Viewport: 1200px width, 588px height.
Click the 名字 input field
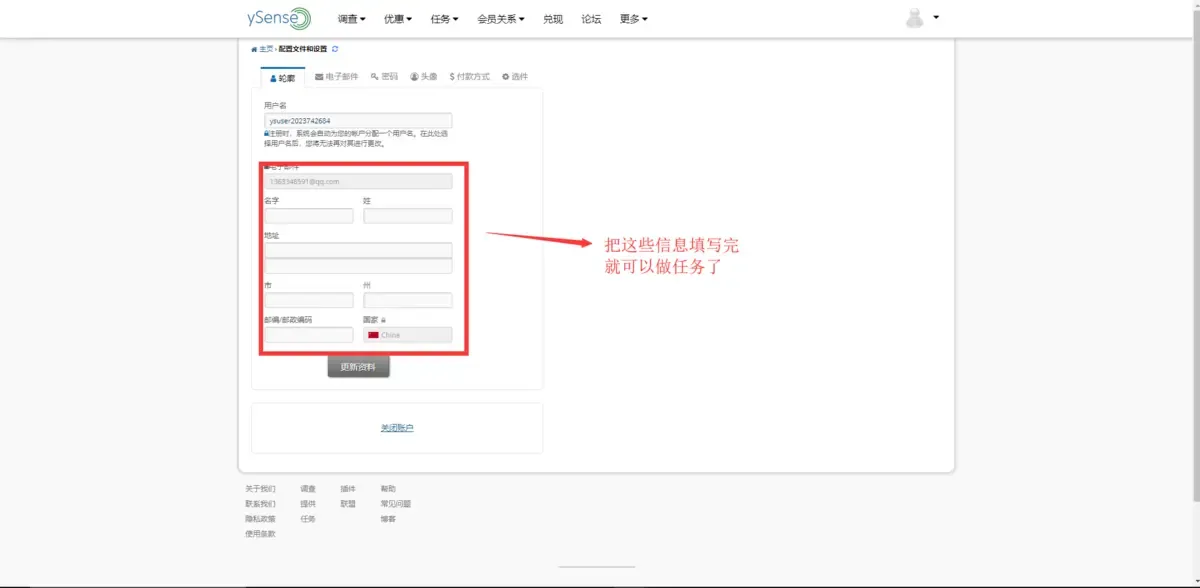point(308,215)
